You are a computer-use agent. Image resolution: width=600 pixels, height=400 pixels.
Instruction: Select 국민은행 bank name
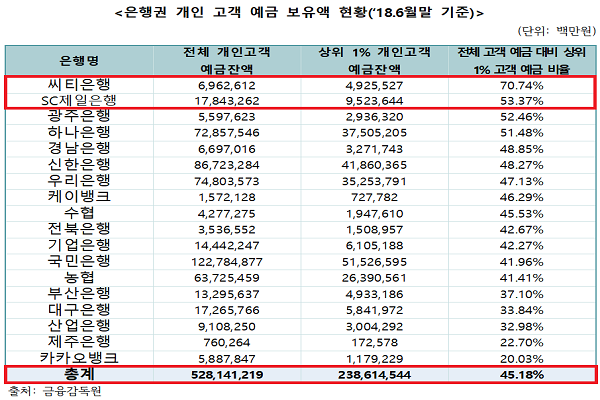79,261
